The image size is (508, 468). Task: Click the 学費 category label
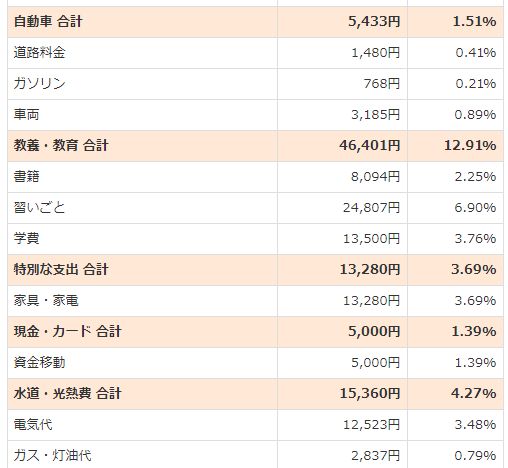tap(27, 239)
